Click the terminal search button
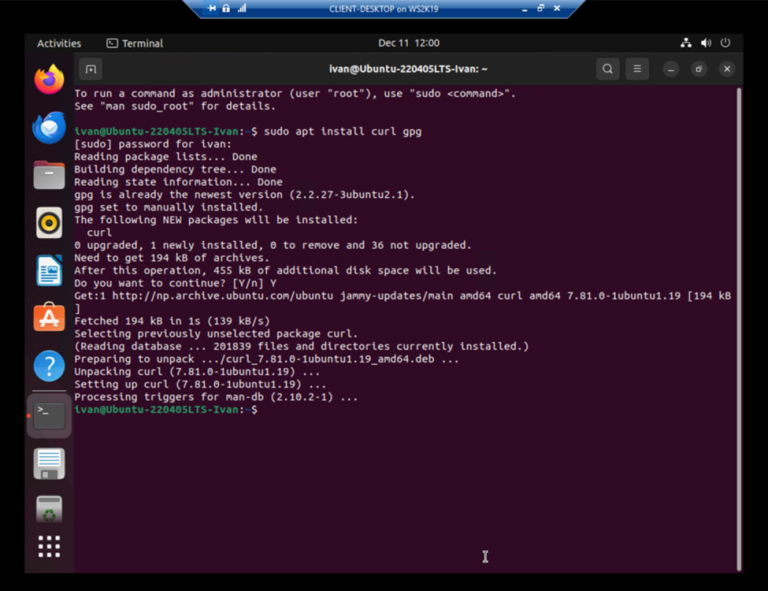 [607, 69]
